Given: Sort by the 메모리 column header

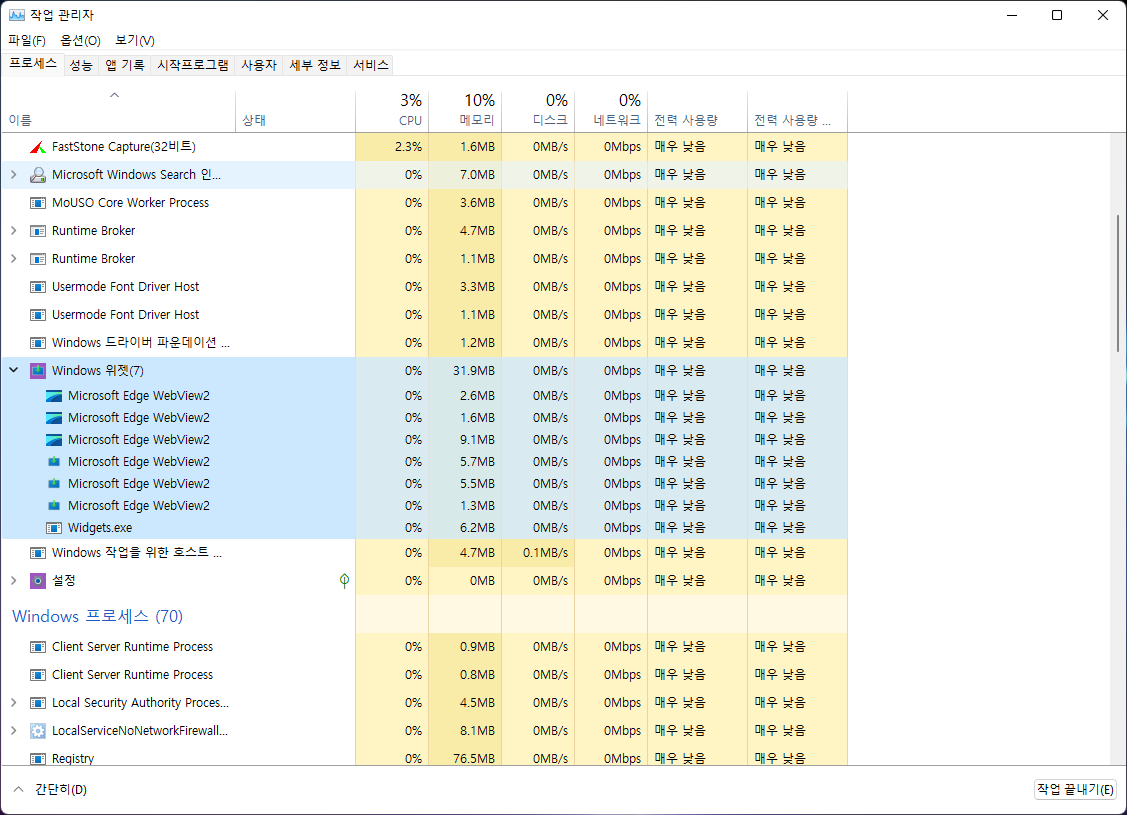Looking at the screenshot, I should [x=465, y=111].
